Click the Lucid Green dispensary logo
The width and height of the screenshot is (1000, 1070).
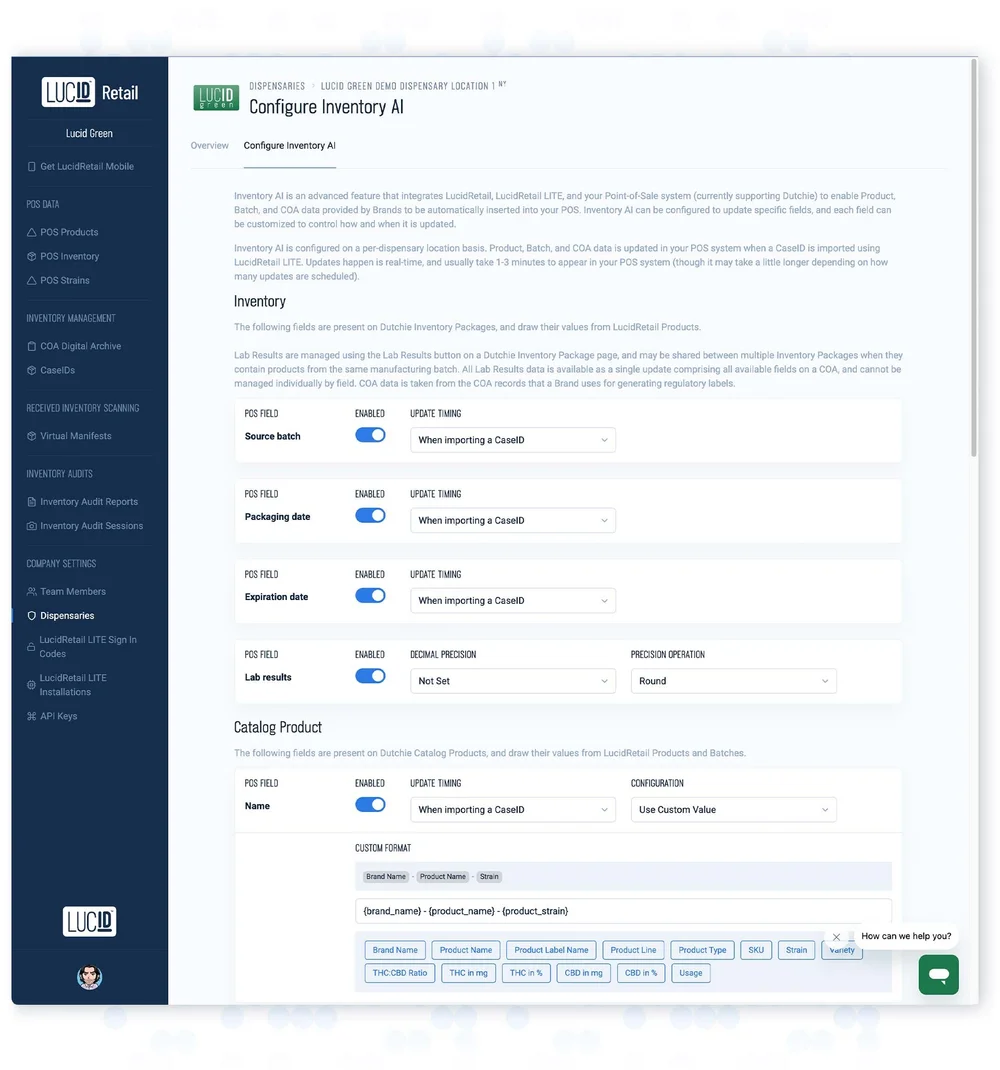coord(216,98)
